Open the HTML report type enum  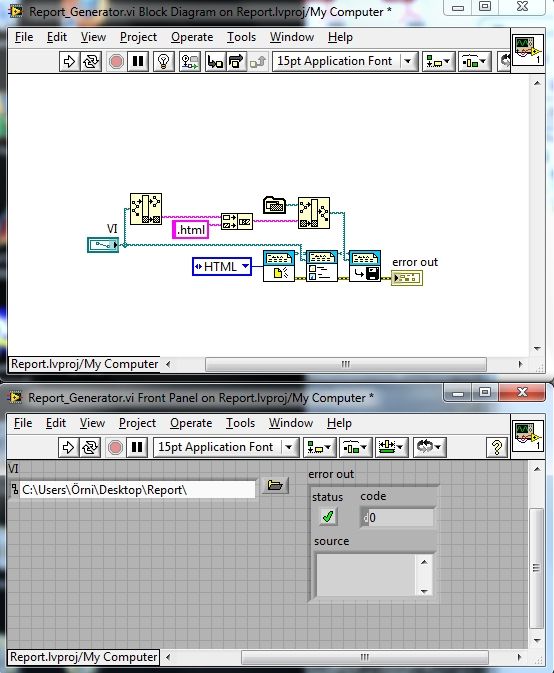point(222,267)
